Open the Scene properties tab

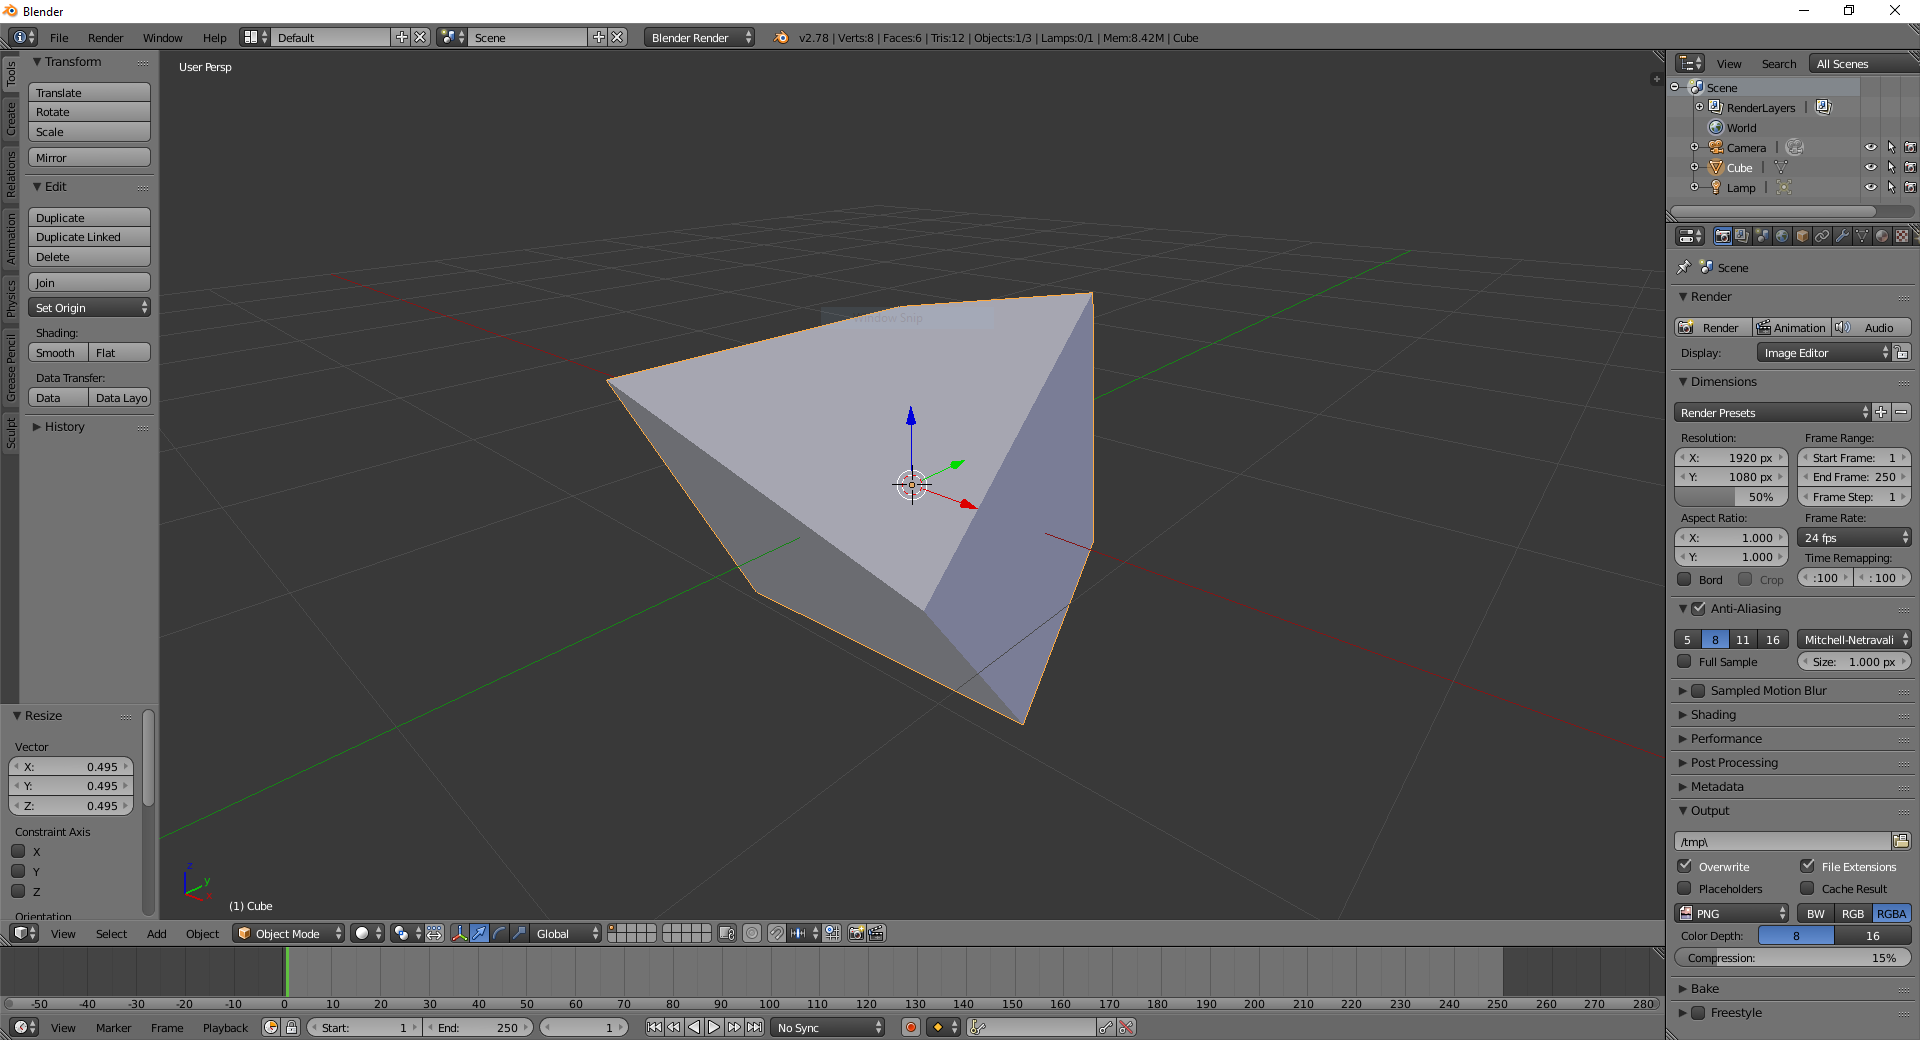click(x=1762, y=236)
